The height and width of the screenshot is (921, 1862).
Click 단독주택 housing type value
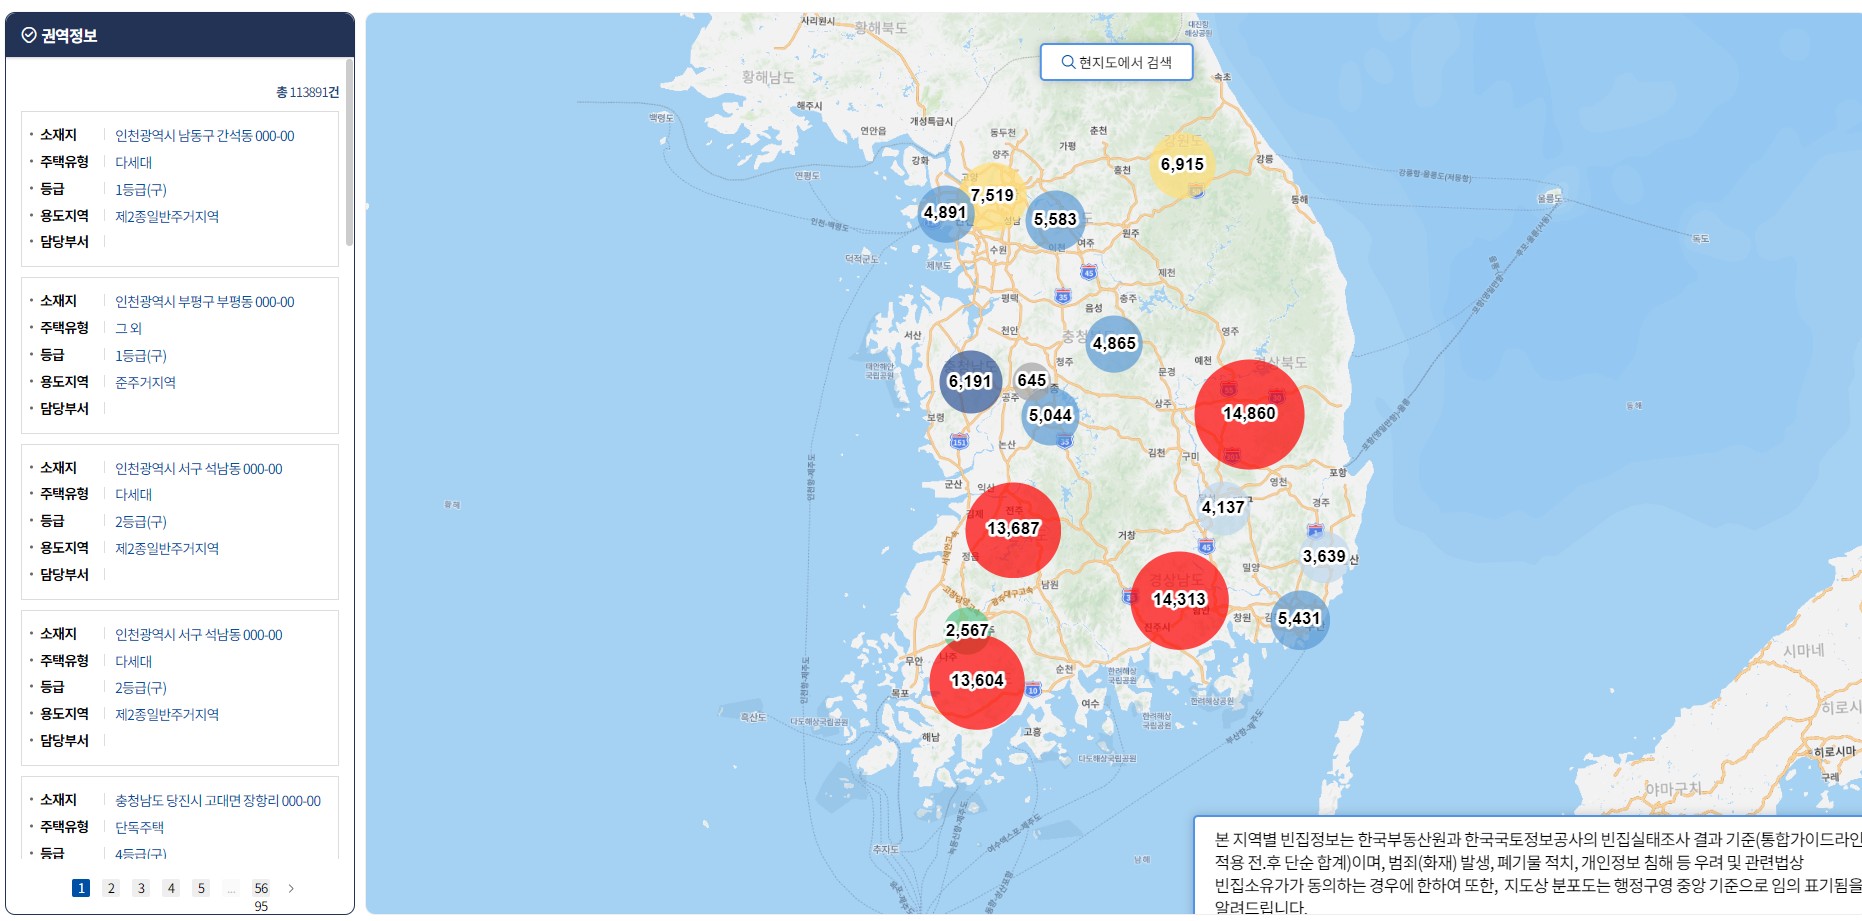[139, 827]
